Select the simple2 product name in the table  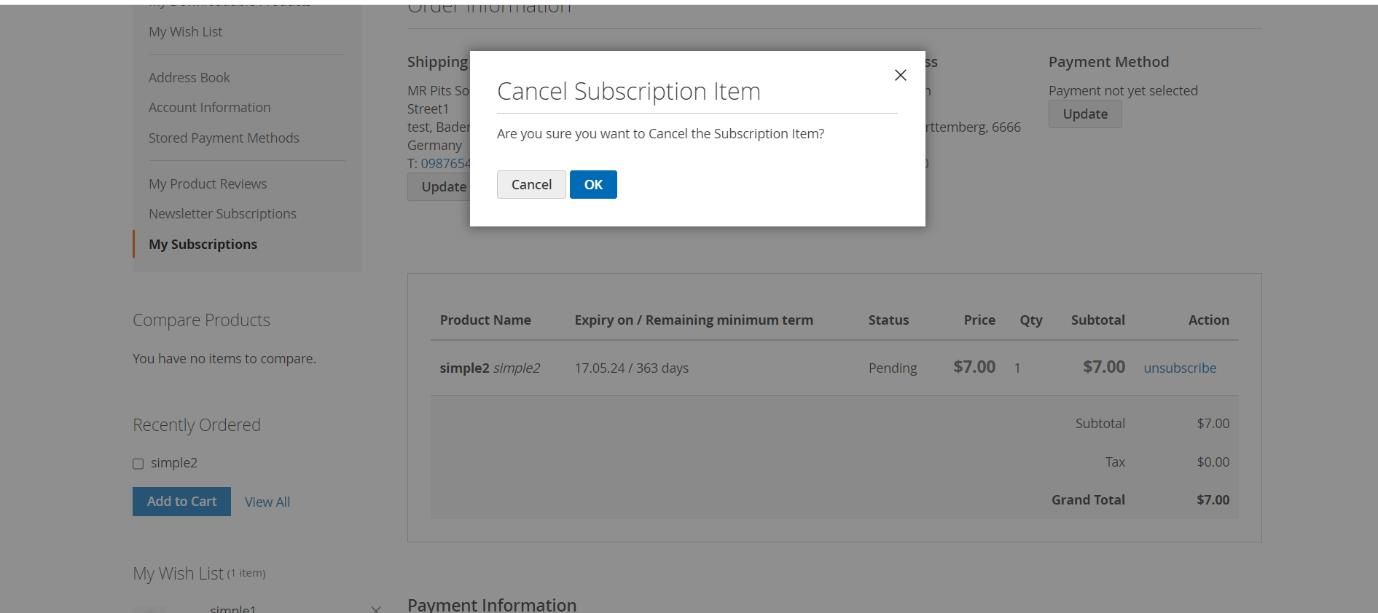click(x=465, y=368)
